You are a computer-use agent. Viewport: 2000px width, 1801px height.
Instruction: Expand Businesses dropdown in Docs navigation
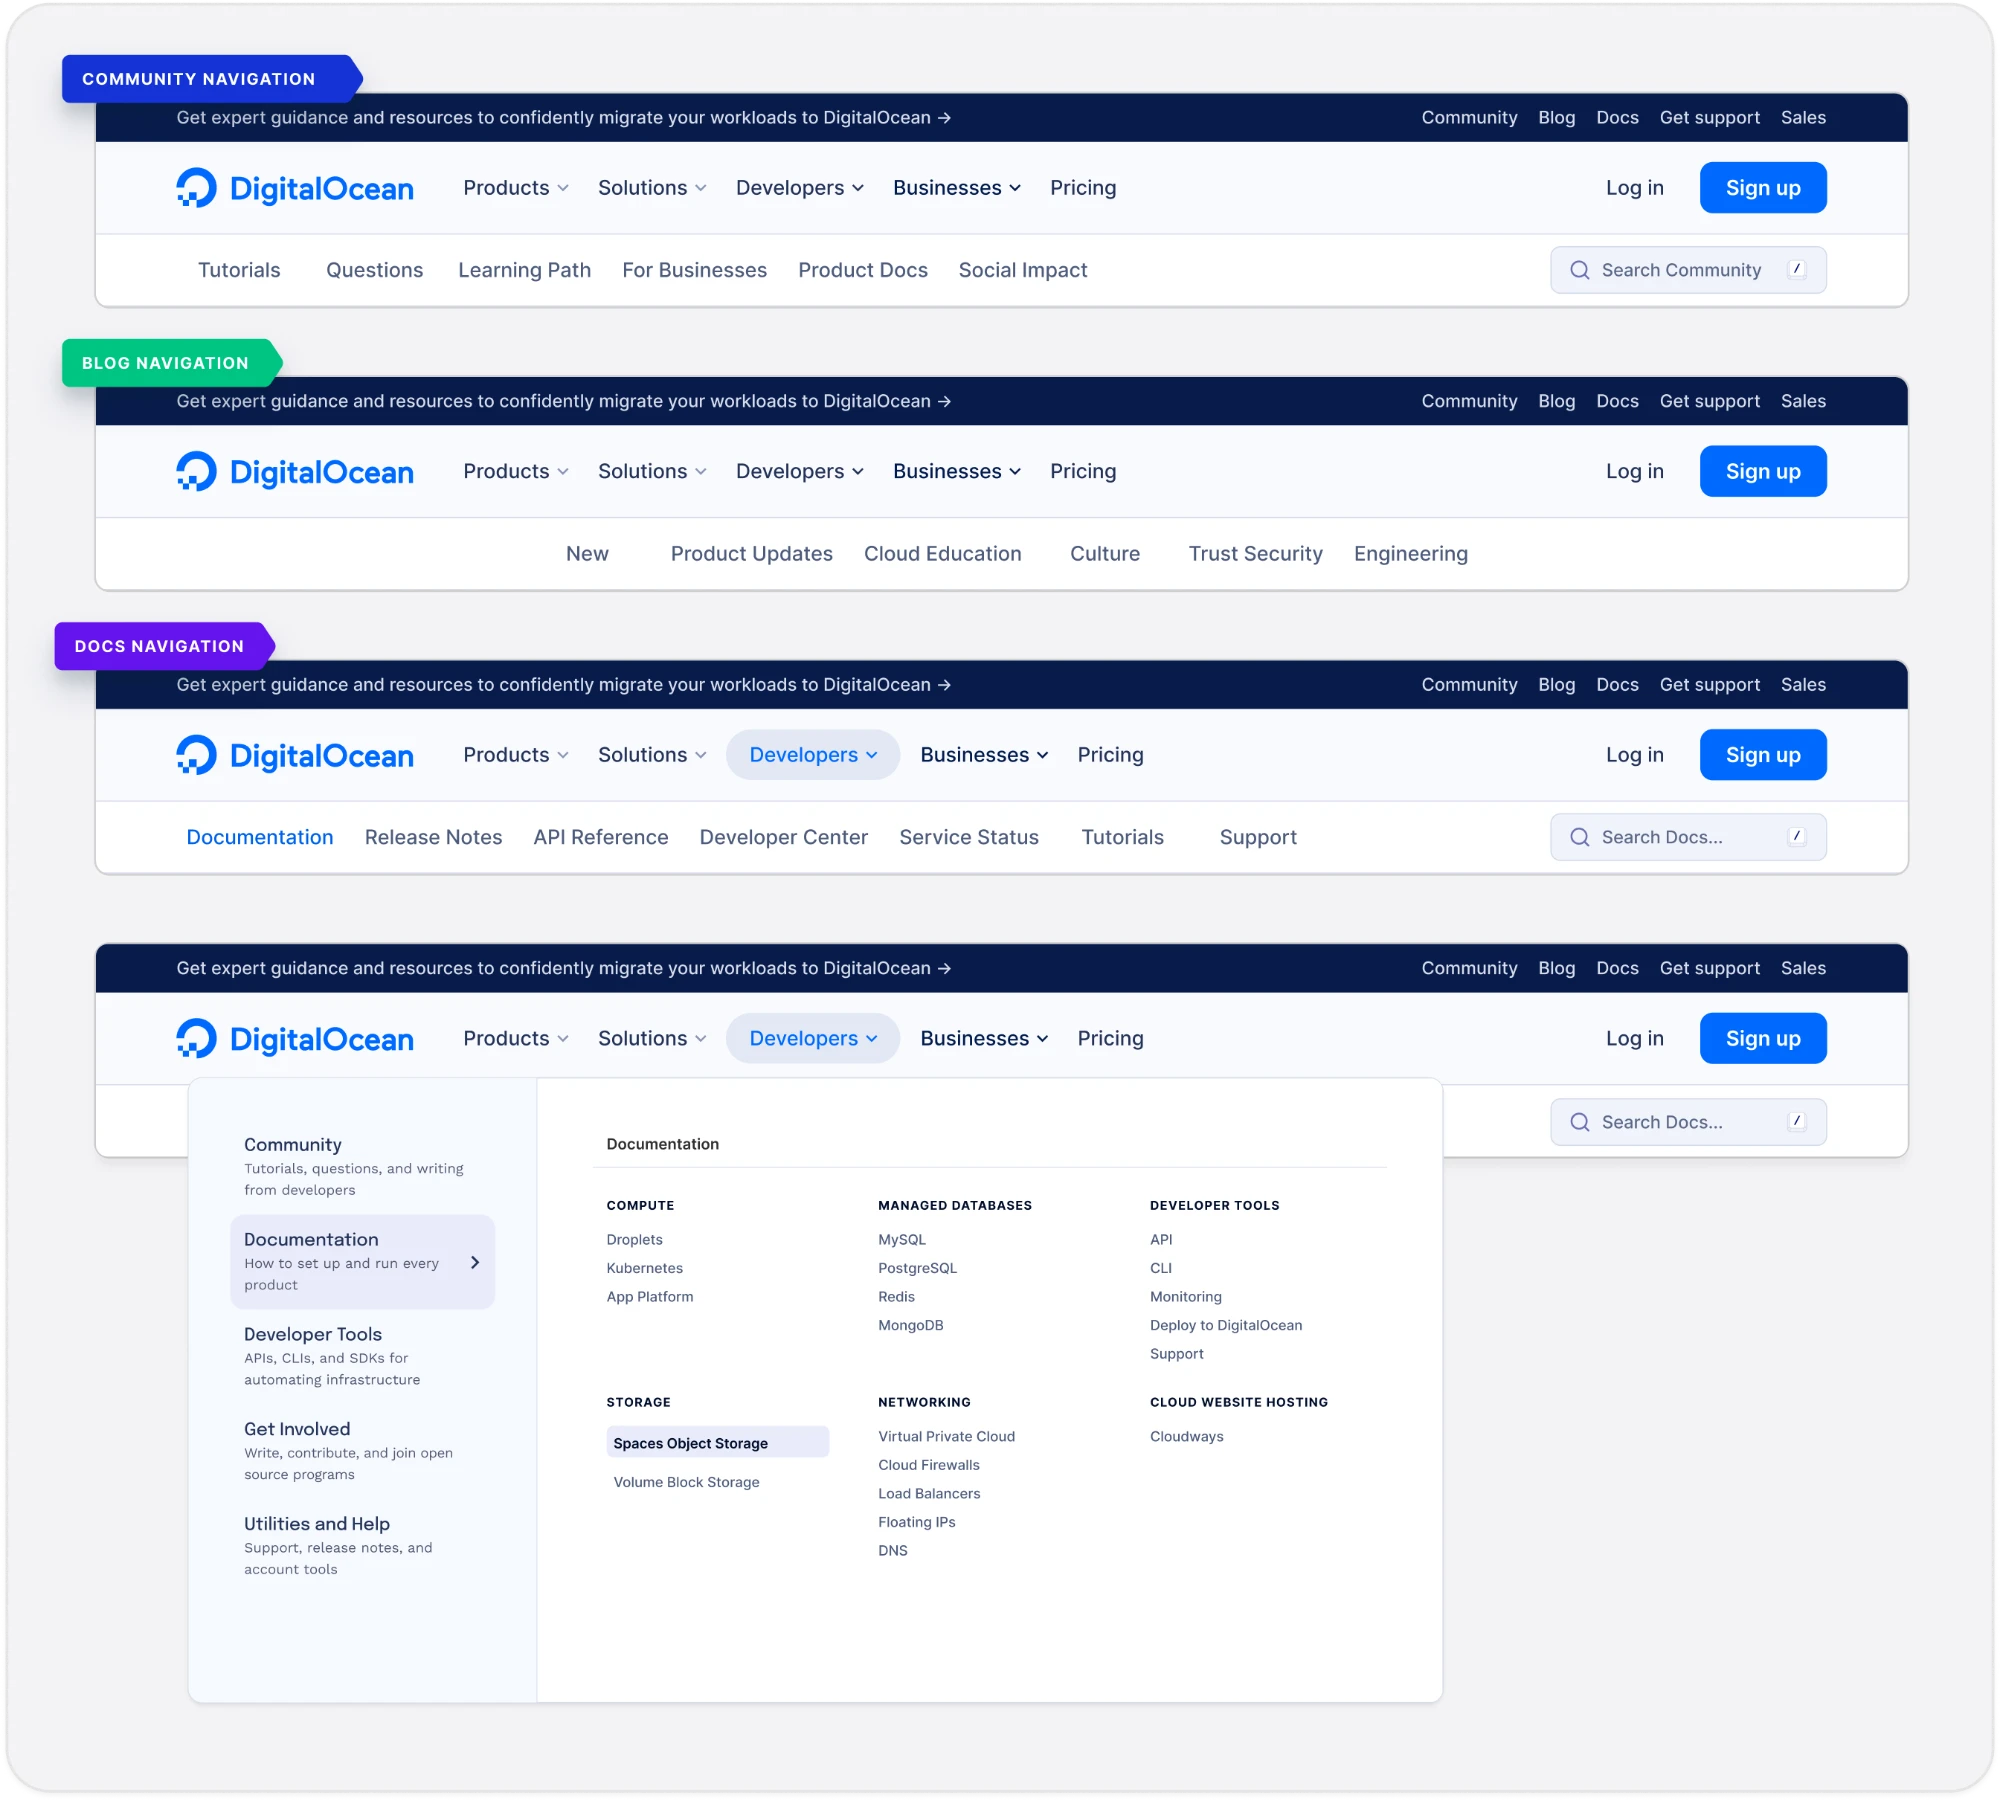click(x=984, y=755)
